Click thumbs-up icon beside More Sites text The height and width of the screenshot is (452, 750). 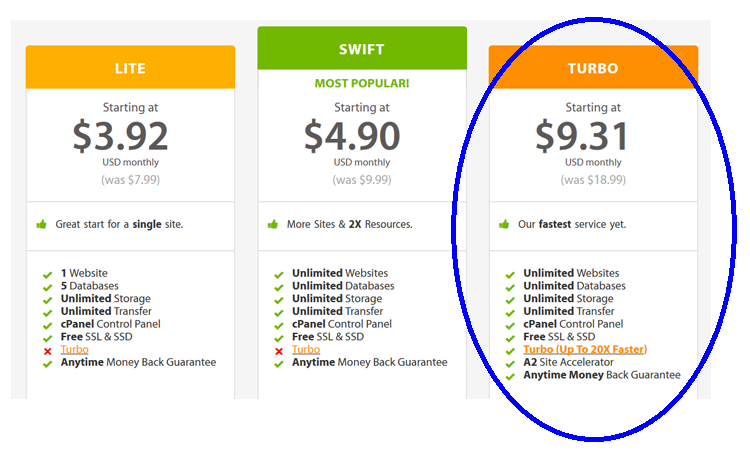click(x=273, y=224)
